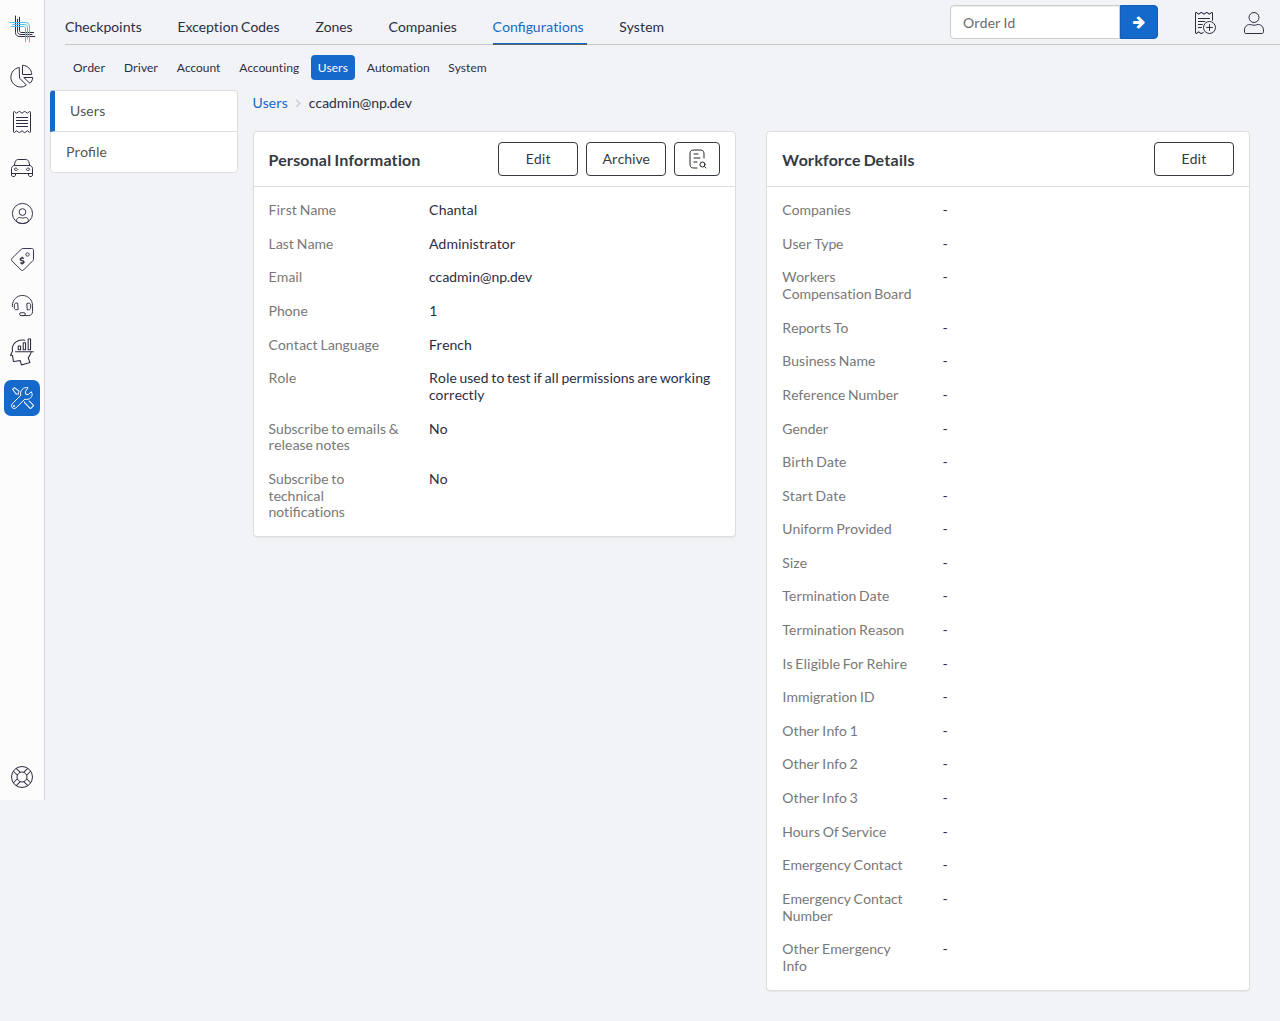This screenshot has width=1280, height=1021.
Task: Select the Driver sub-tab
Action: (x=141, y=68)
